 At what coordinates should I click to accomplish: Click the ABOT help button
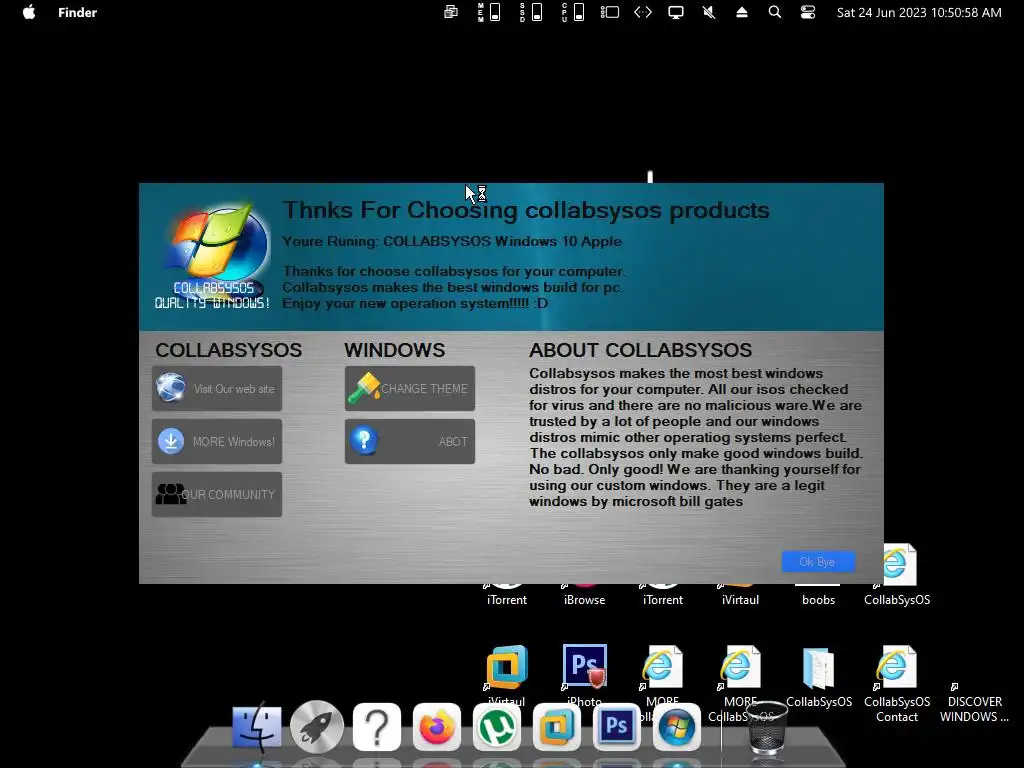pos(409,441)
